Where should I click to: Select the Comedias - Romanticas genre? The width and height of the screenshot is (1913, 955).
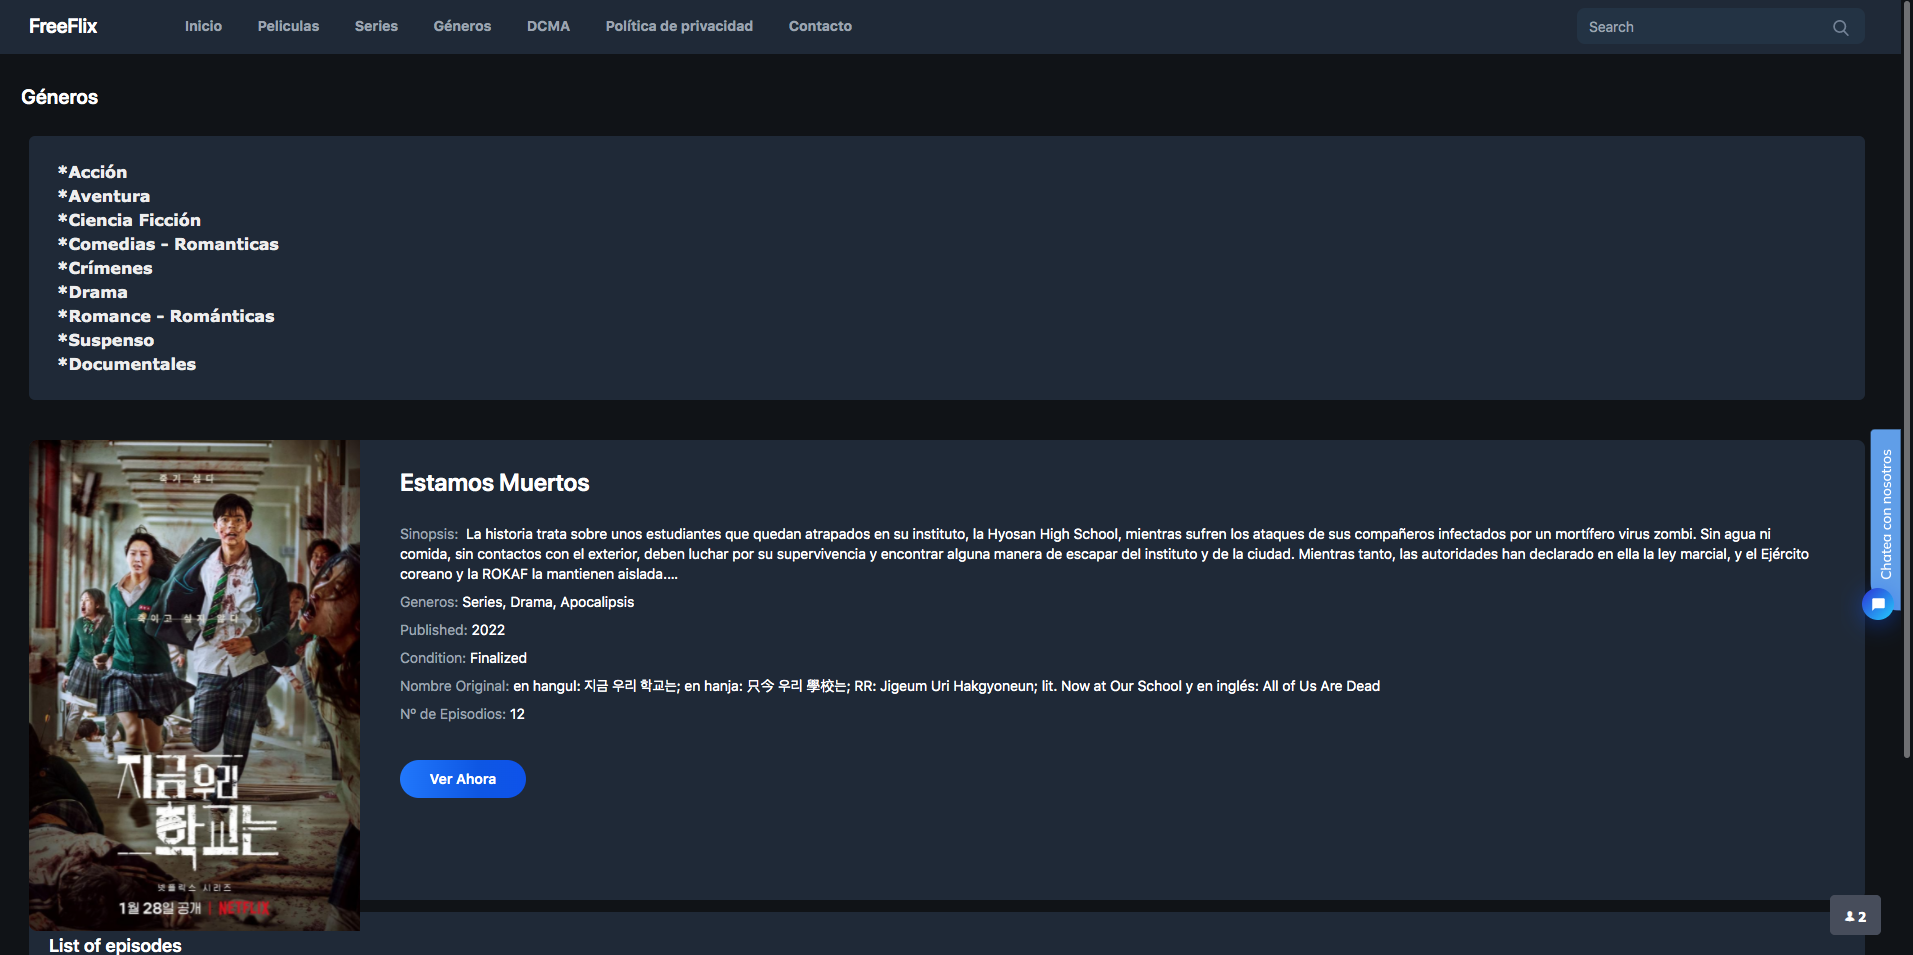click(169, 244)
